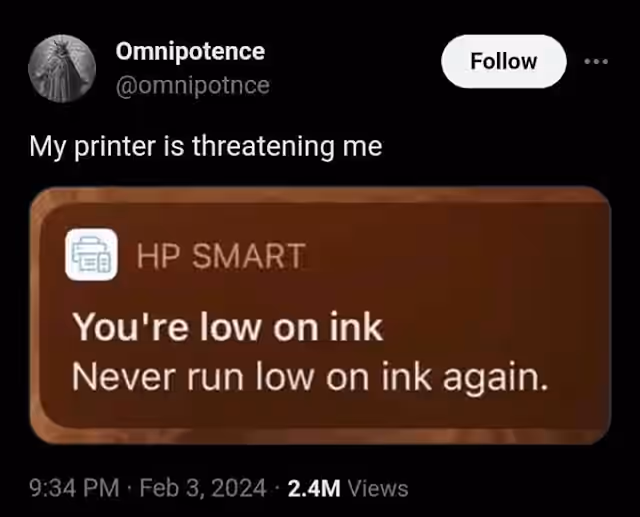Click the HP SMART app name label
The width and height of the screenshot is (640, 517).
220,256
